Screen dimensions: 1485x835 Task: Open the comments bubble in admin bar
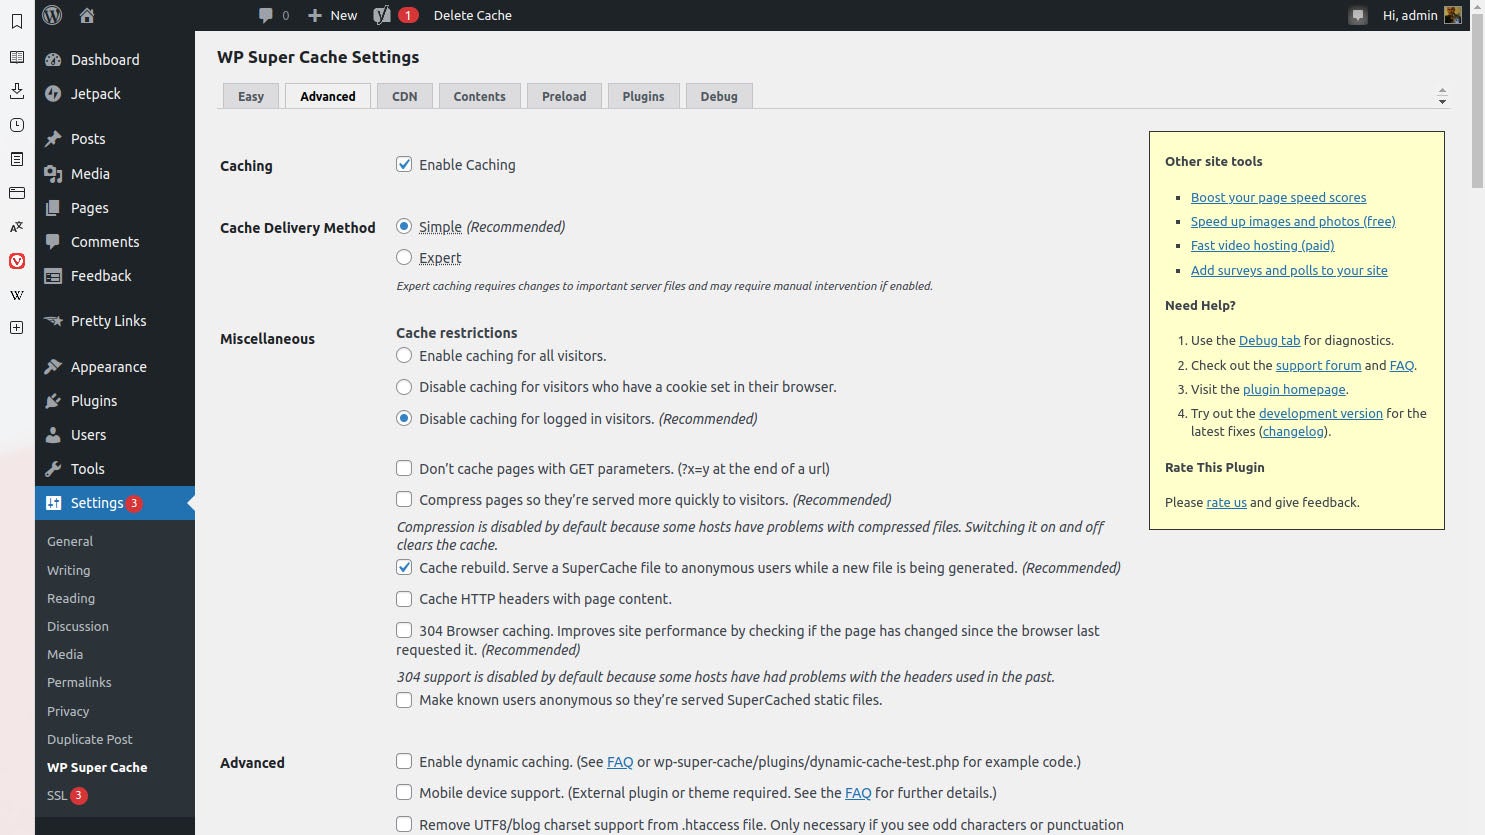[265, 15]
